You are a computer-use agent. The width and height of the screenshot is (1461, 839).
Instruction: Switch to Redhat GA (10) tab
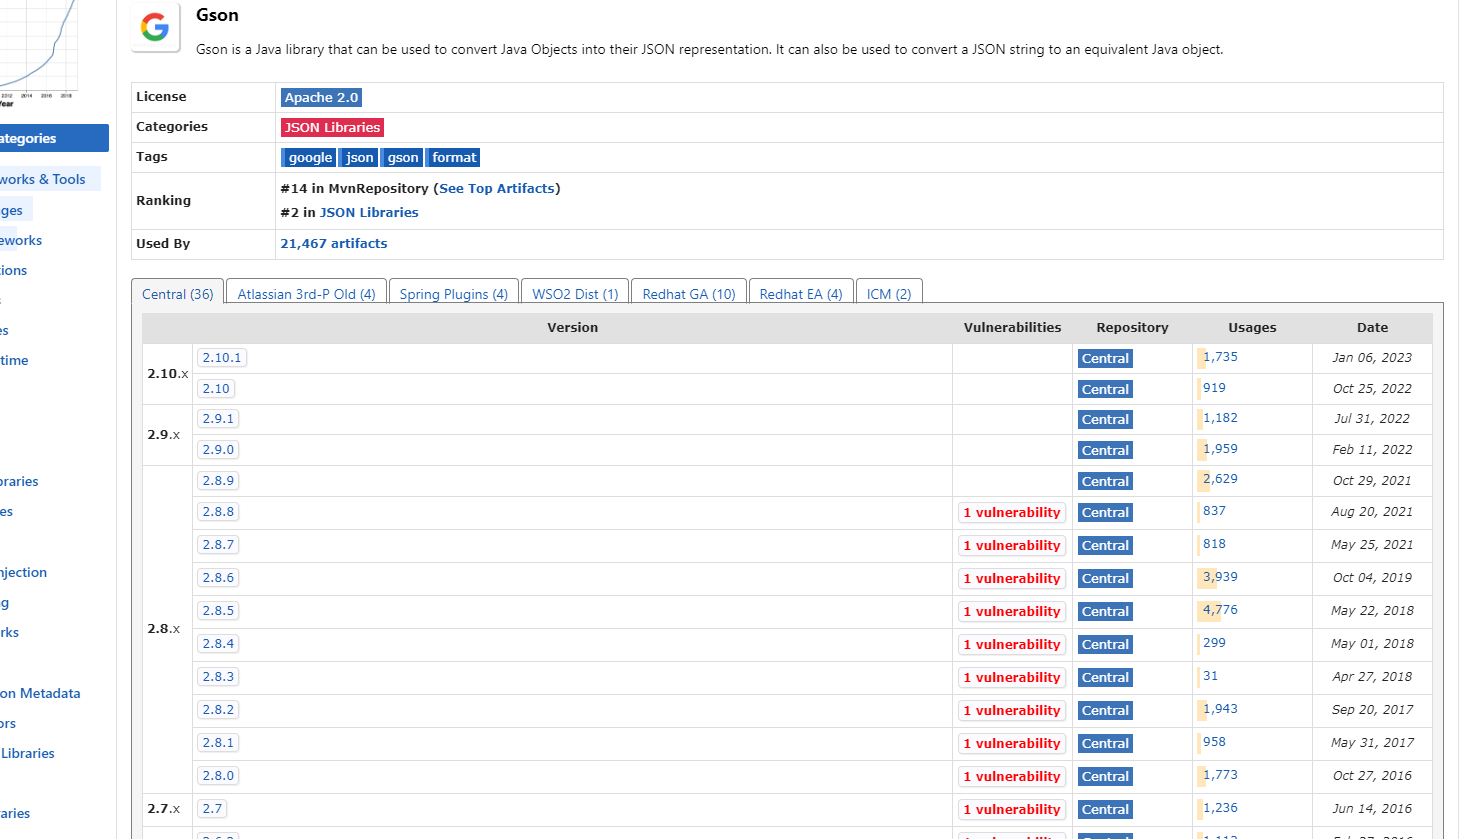[689, 293]
